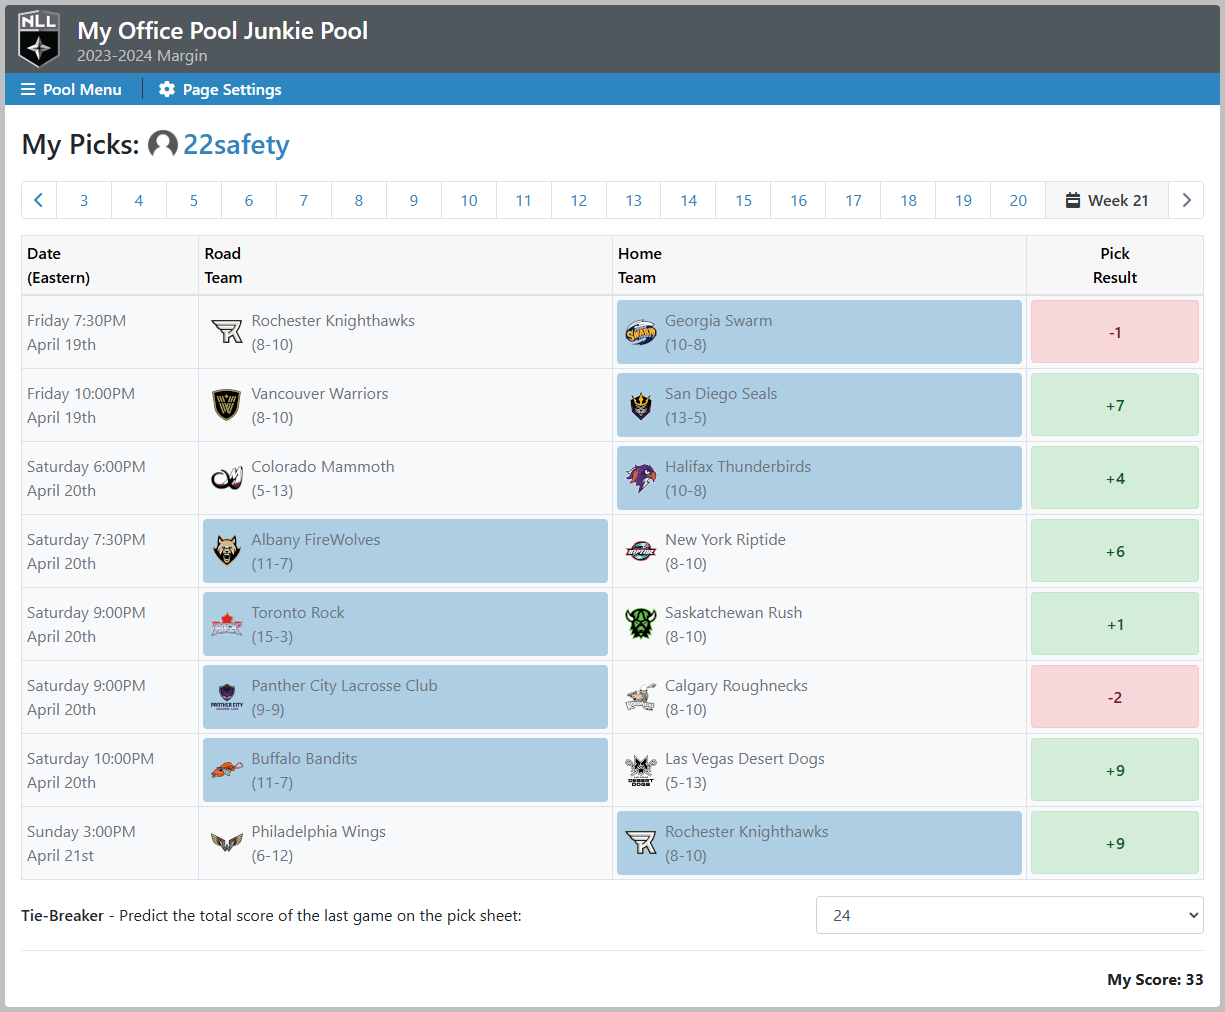This screenshot has width=1225, height=1012.
Task: Click the Sunday 3:00PM April 21st date cell
Action: point(110,843)
